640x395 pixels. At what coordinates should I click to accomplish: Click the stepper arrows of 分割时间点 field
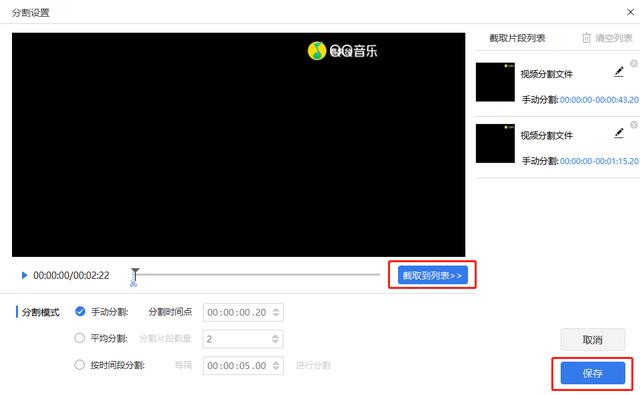pyautogui.click(x=276, y=313)
